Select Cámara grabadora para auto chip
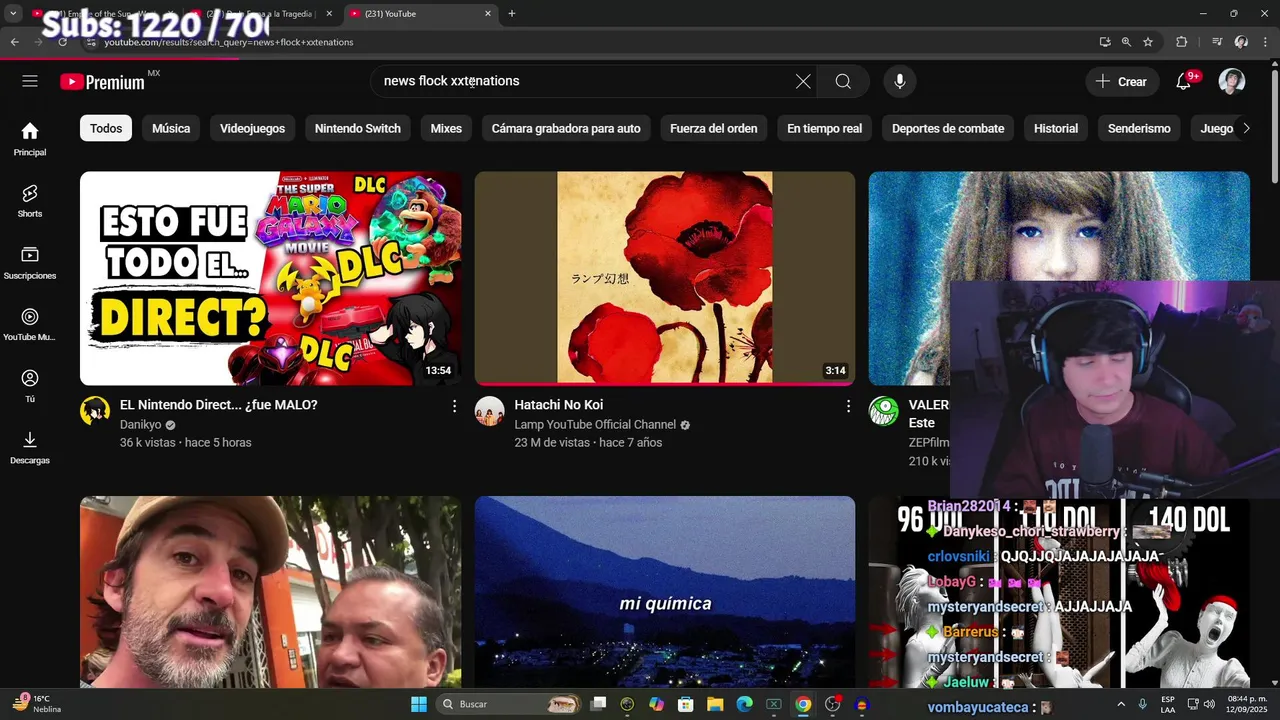This screenshot has height=720, width=1280. tap(566, 128)
